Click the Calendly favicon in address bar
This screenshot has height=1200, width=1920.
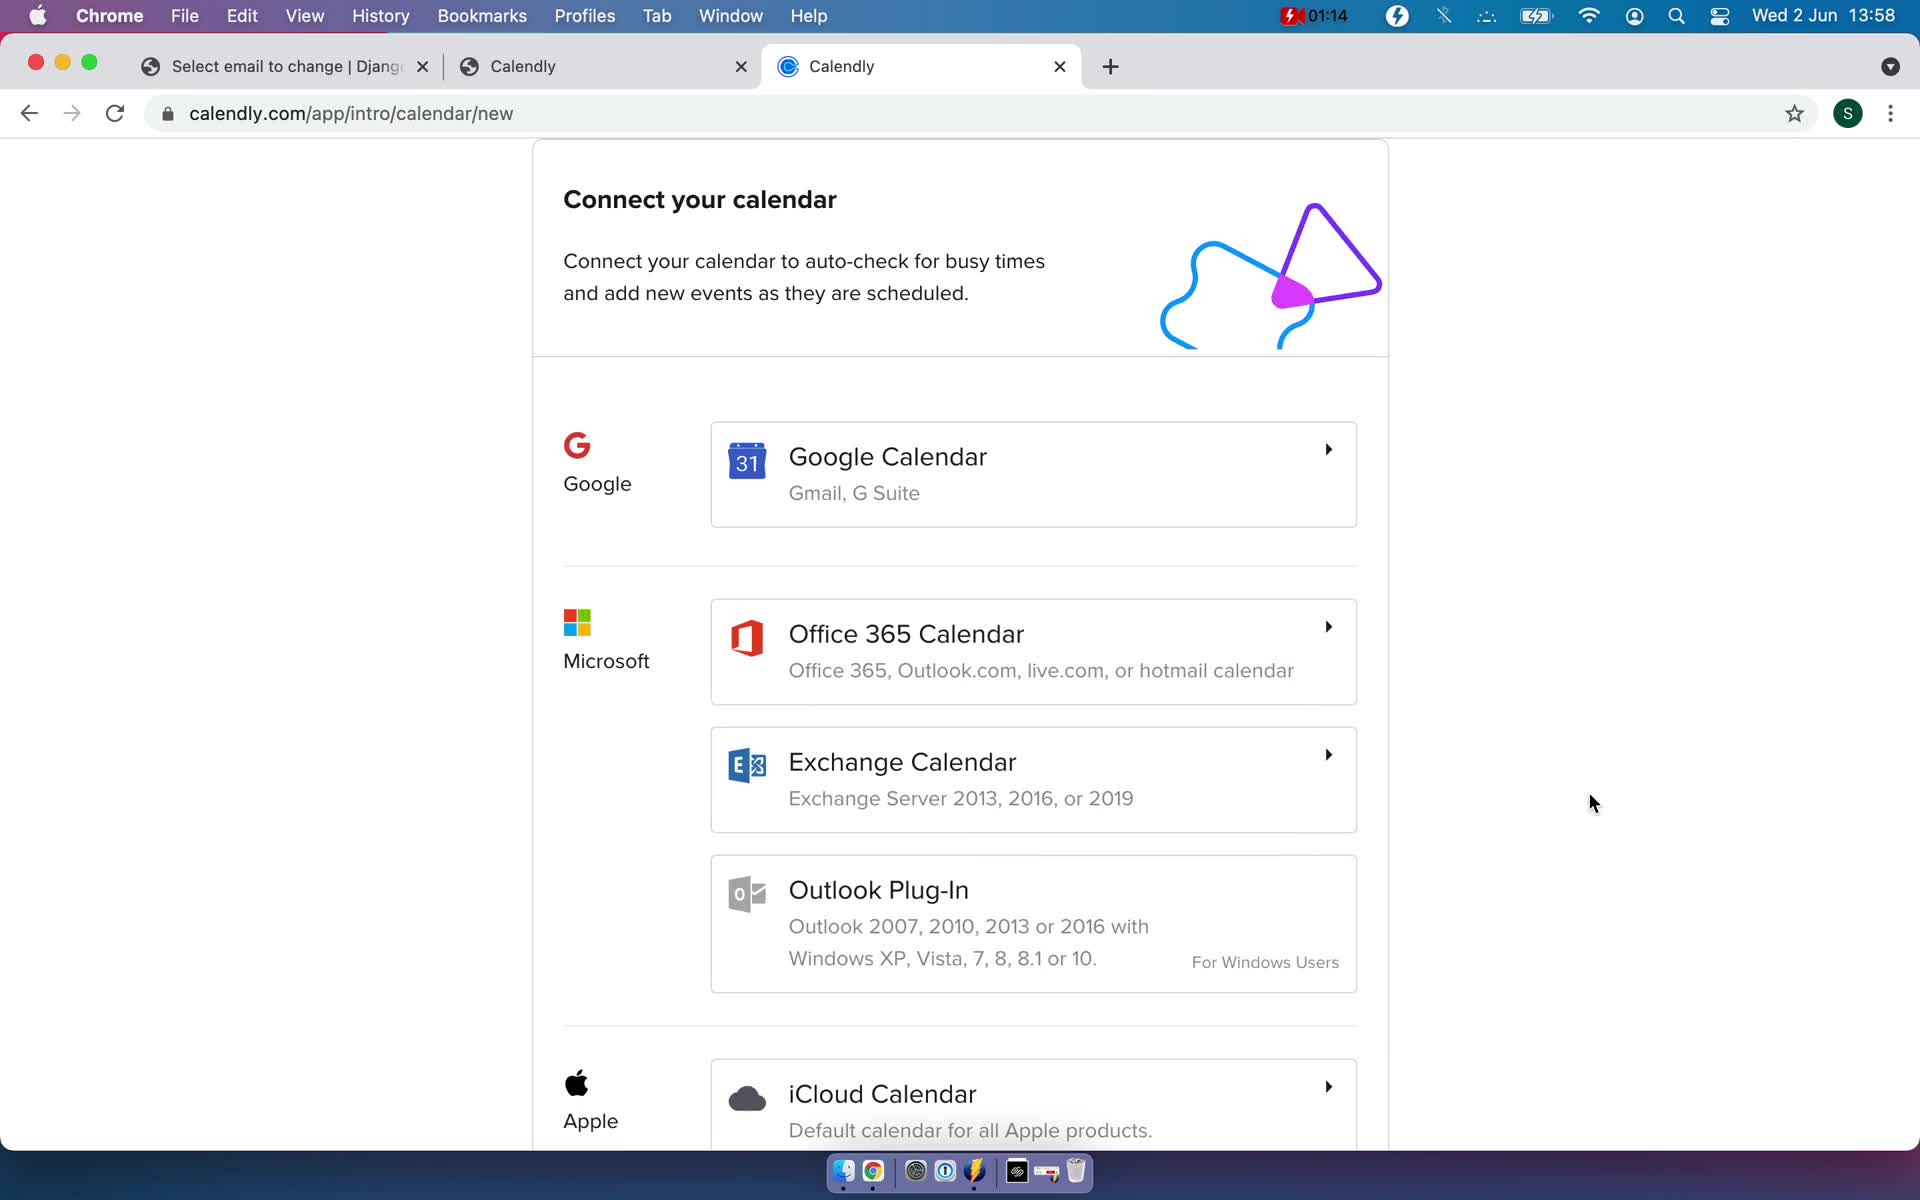pyautogui.click(x=788, y=66)
